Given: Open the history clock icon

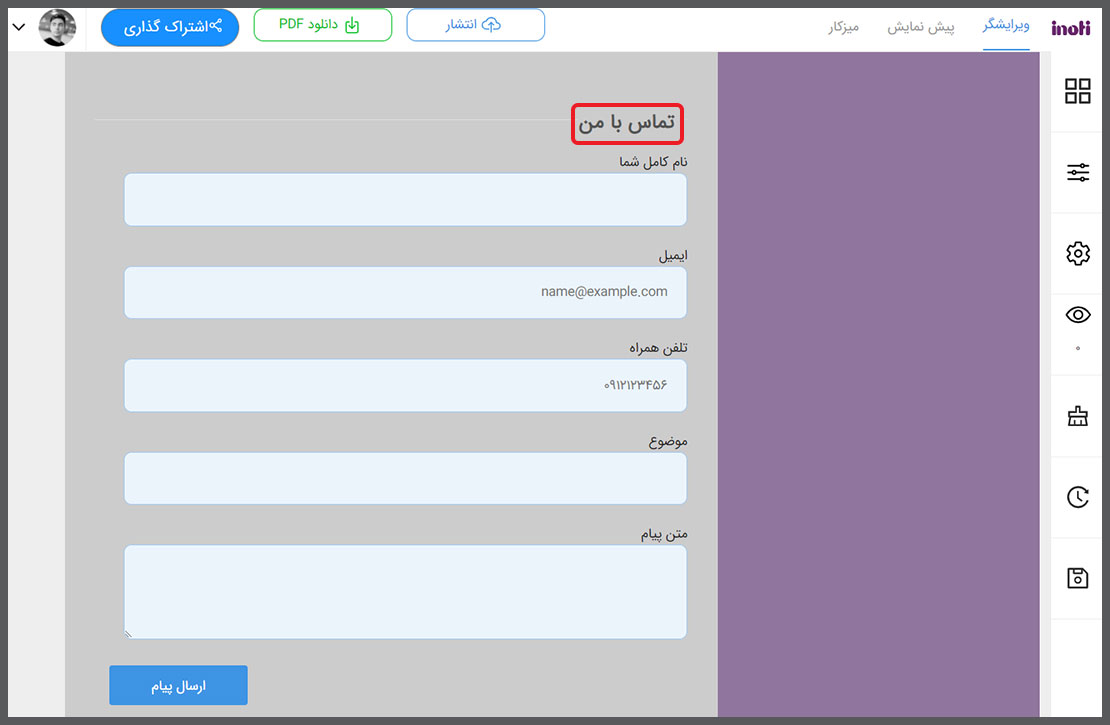Looking at the screenshot, I should (x=1077, y=497).
